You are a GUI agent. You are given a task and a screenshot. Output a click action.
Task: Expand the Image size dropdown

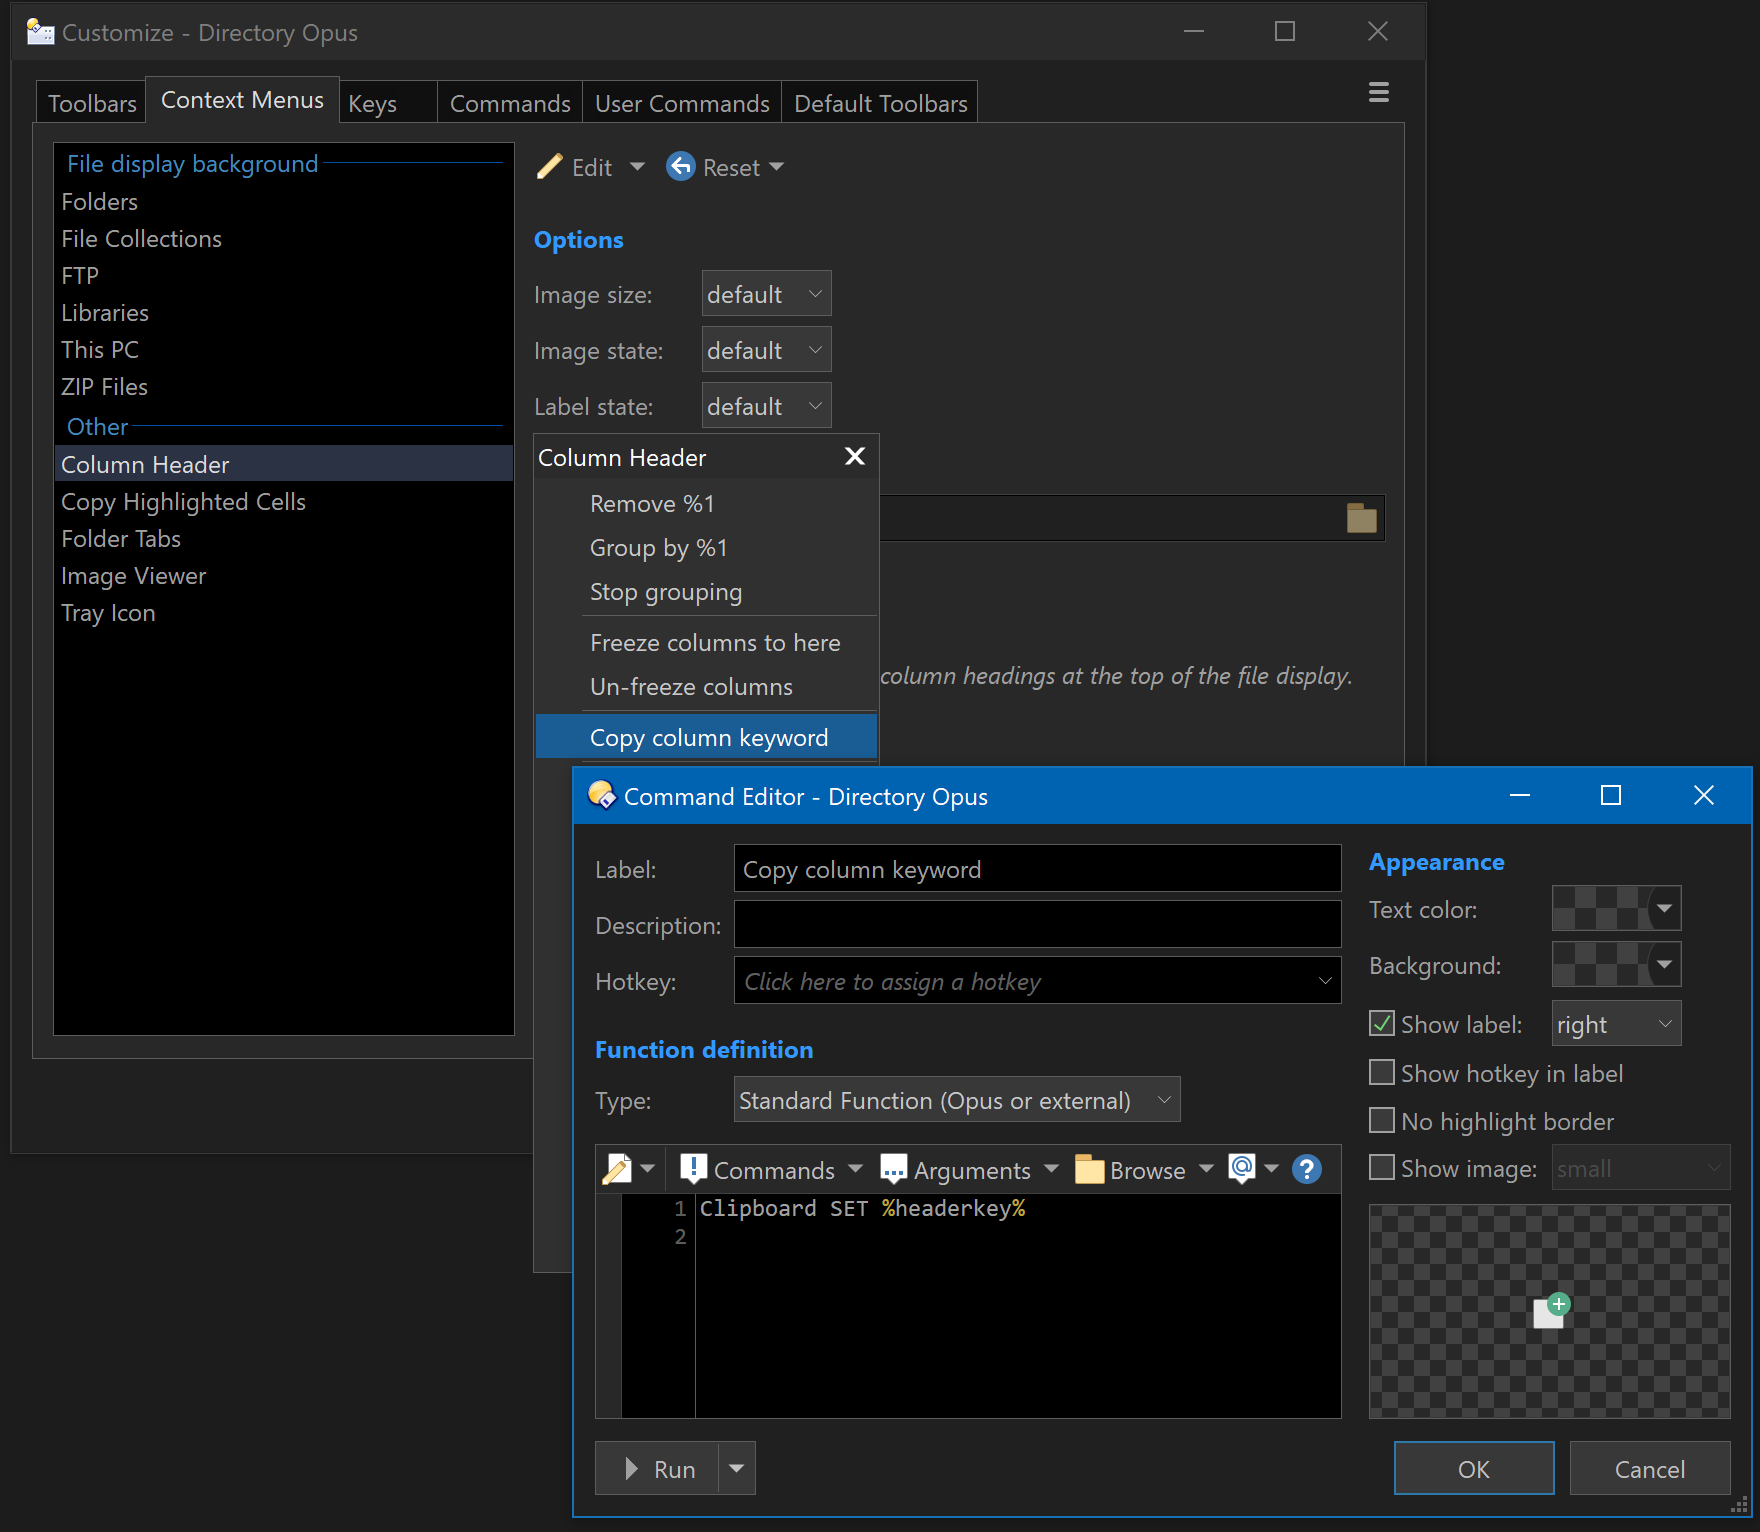(x=766, y=294)
